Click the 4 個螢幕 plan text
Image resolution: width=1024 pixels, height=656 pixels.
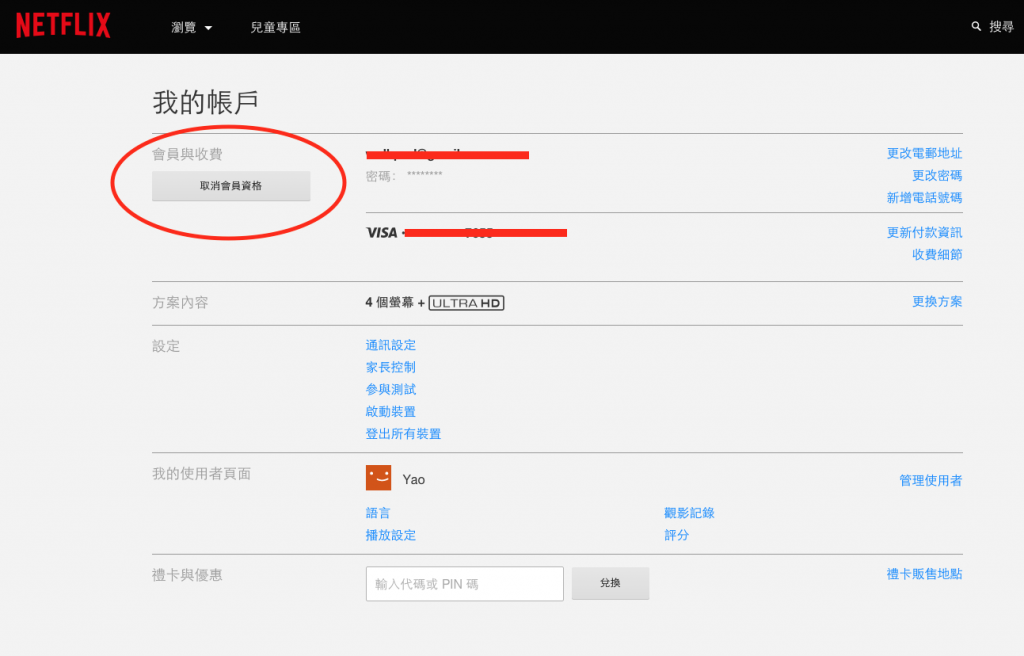pos(390,303)
